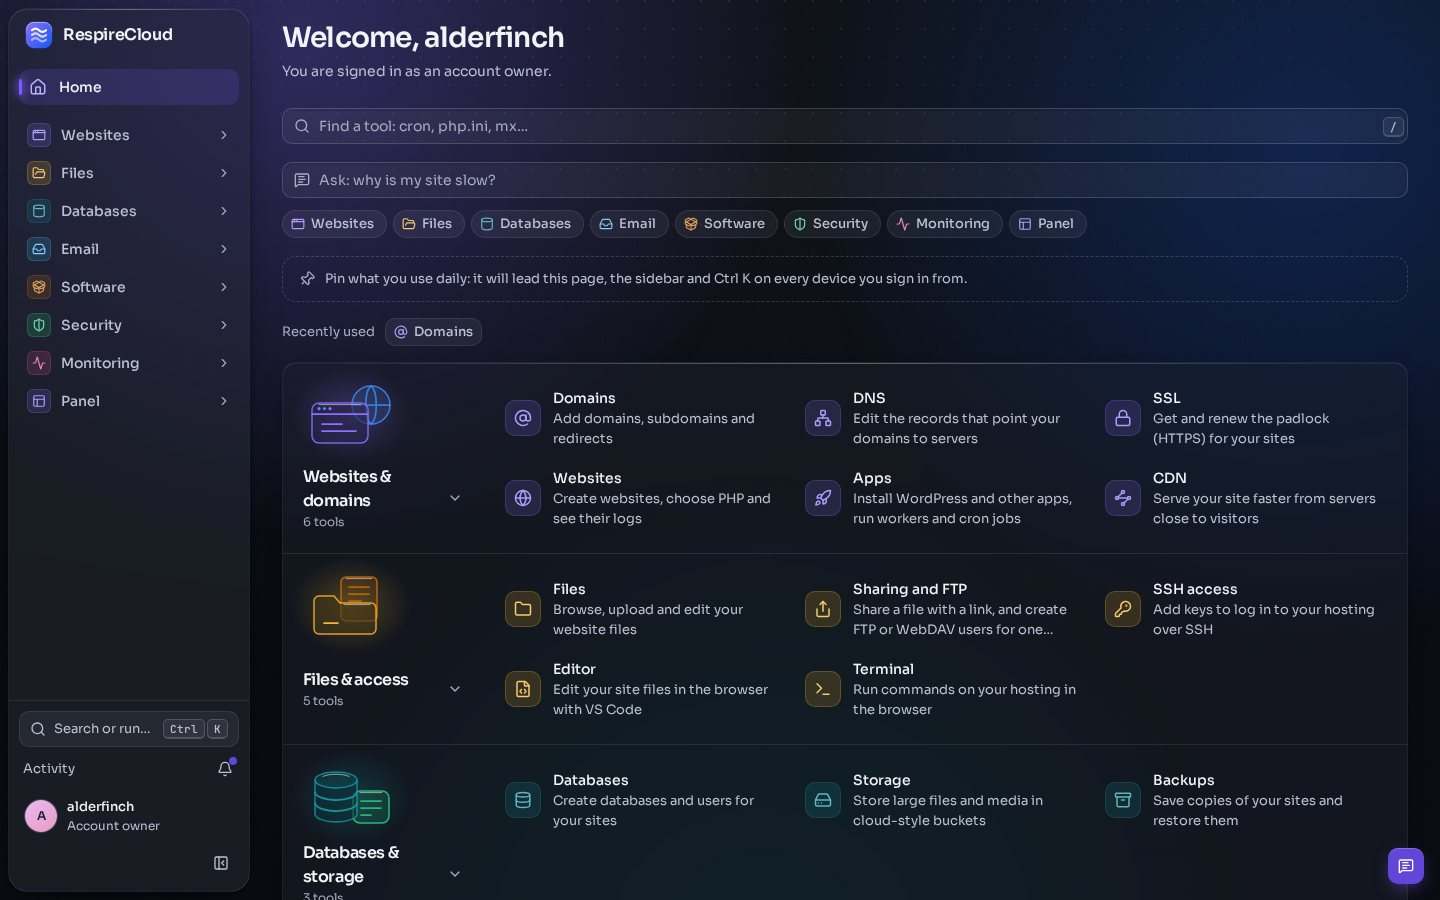The height and width of the screenshot is (900, 1440).
Task: Filter by the Security chip
Action: 832,224
